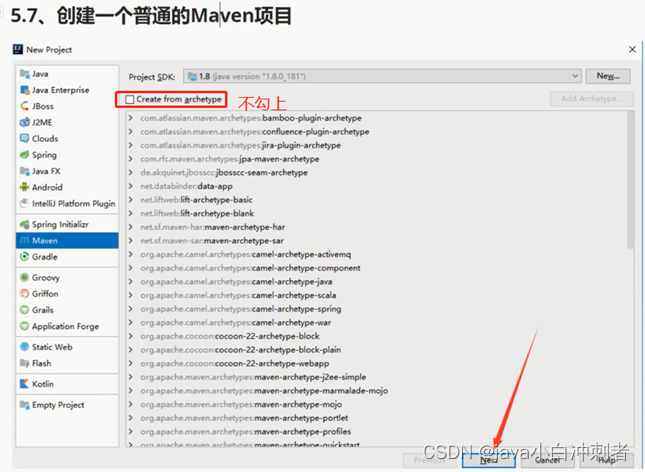Click the Android robot icon
645x472 pixels.
click(24, 187)
